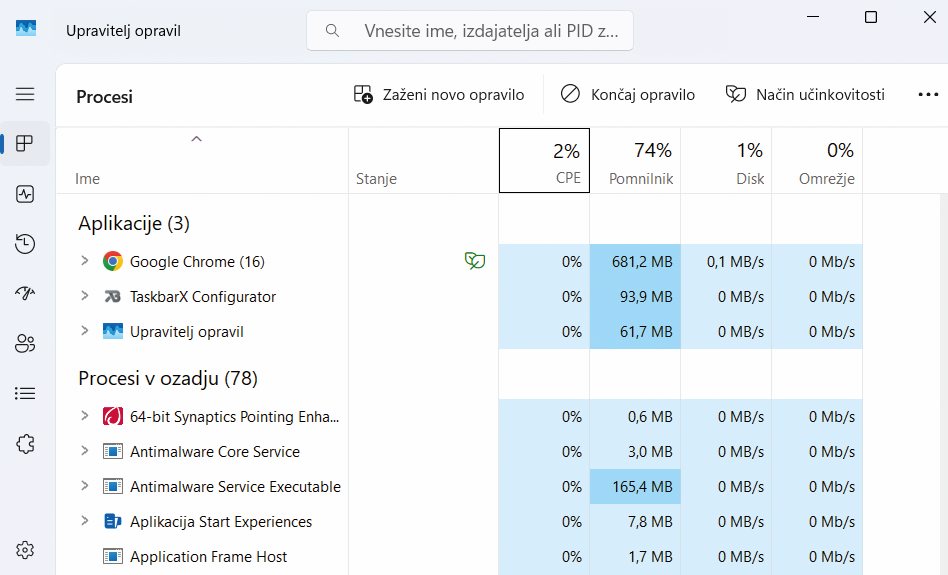Expand the Google Chrome process group
948x575 pixels.
85,261
